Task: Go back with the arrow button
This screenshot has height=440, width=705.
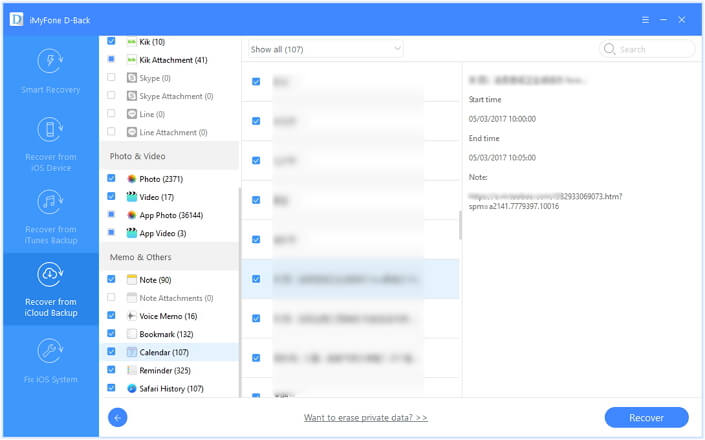Action: tap(118, 418)
